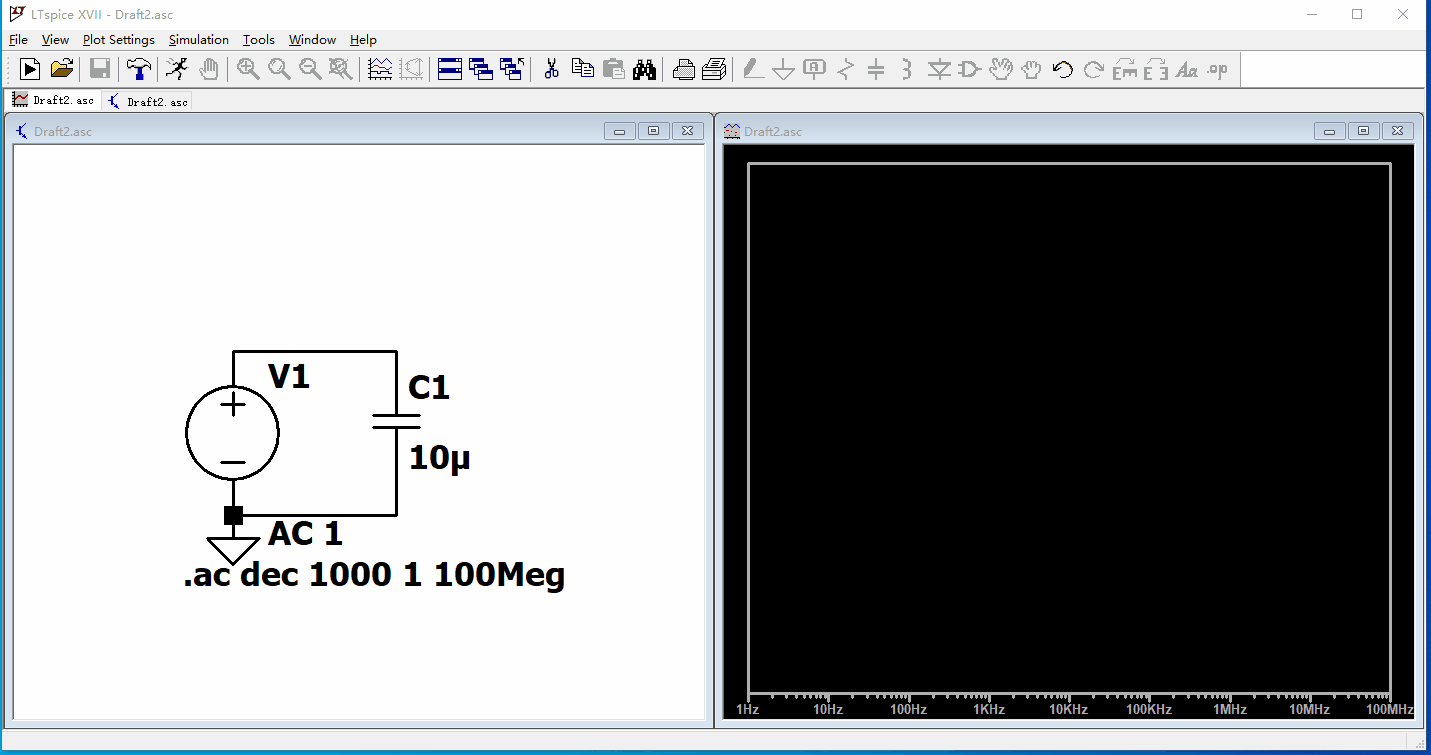Image resolution: width=1431 pixels, height=755 pixels.
Task: Run simulation with the running man icon
Action: (x=176, y=69)
